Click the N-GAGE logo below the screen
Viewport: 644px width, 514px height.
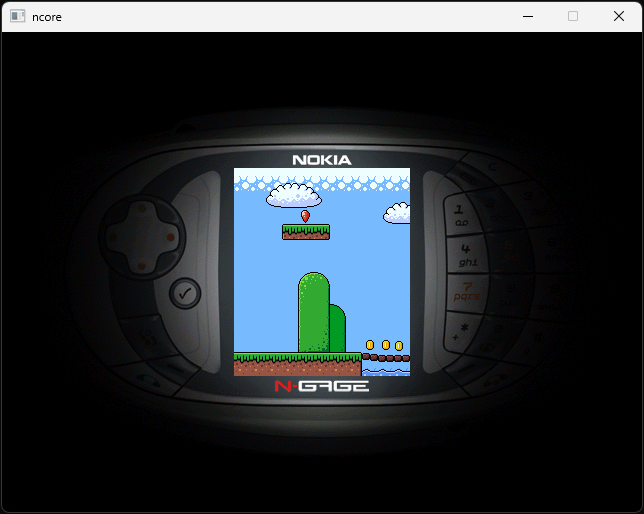pos(321,386)
